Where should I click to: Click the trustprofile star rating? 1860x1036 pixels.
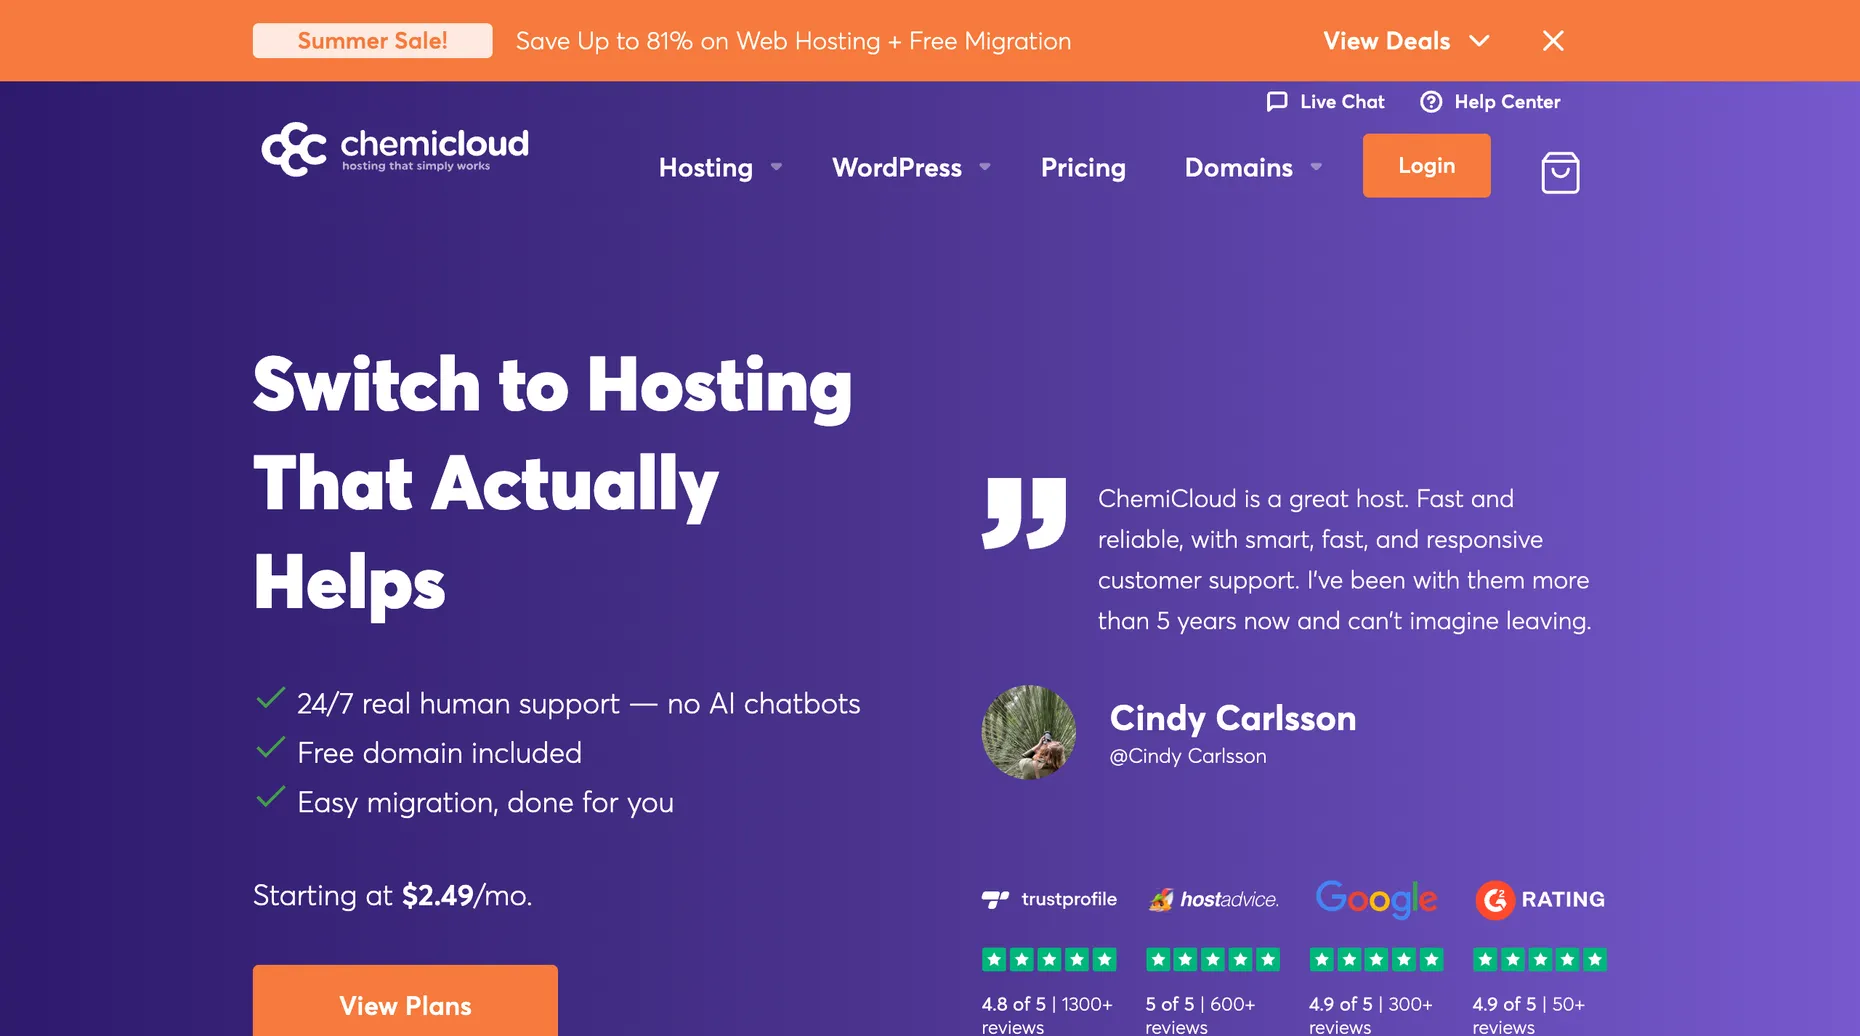click(1049, 960)
